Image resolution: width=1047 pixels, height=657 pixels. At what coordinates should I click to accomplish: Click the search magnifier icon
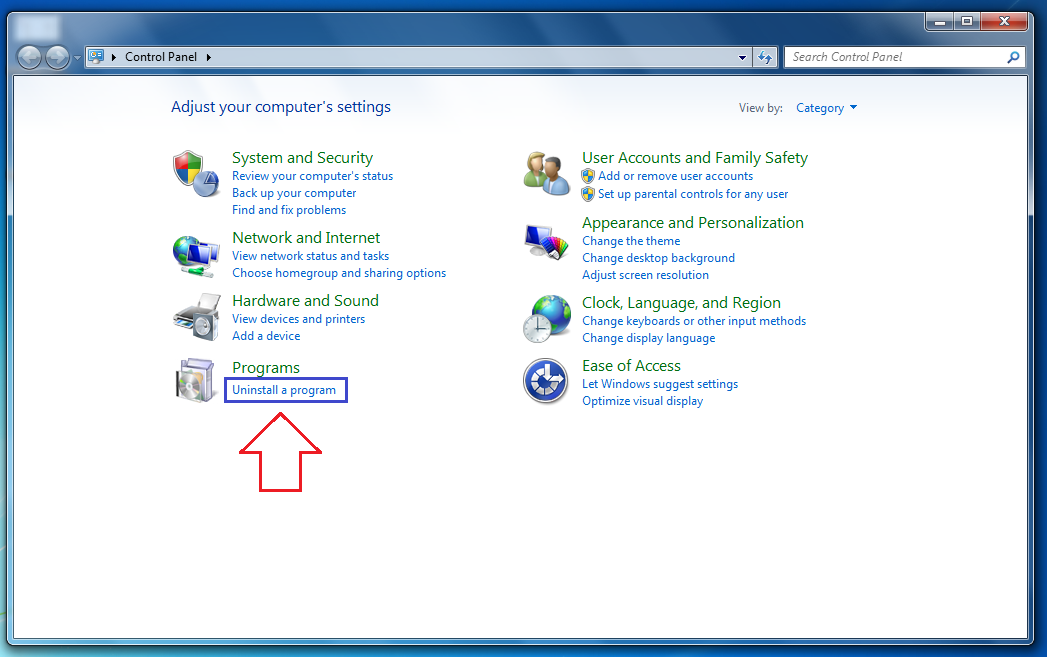pos(1013,57)
